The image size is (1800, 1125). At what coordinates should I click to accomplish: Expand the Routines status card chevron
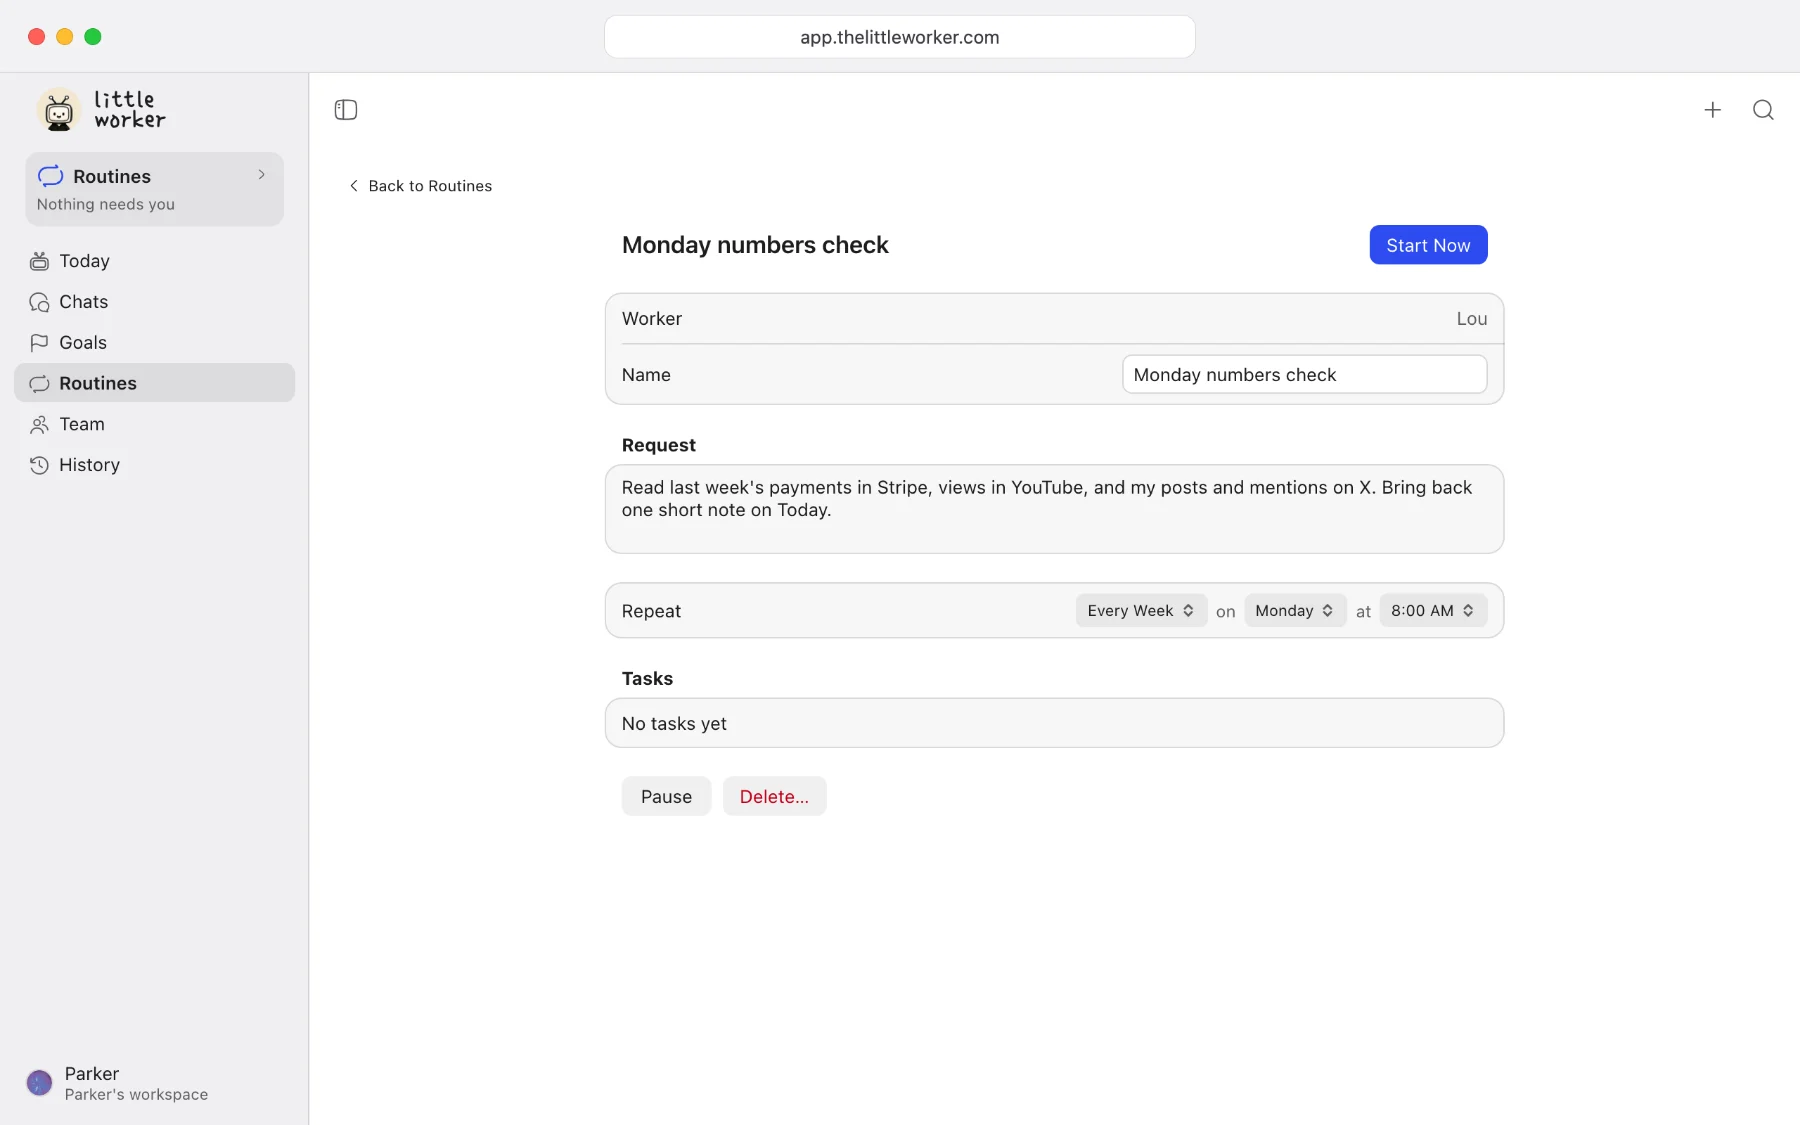[x=262, y=175]
